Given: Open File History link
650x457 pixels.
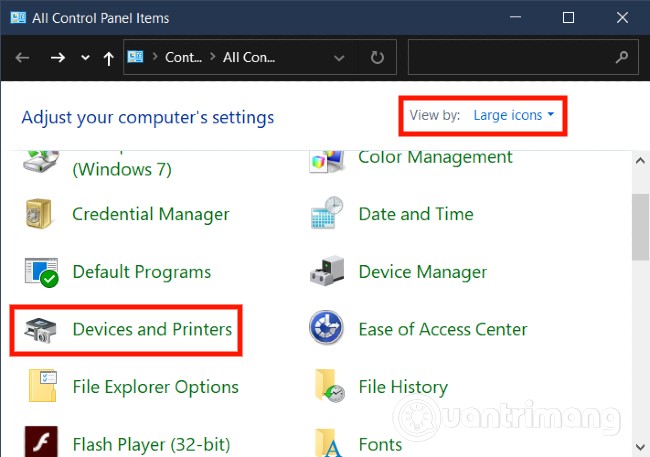Looking at the screenshot, I should 403,387.
